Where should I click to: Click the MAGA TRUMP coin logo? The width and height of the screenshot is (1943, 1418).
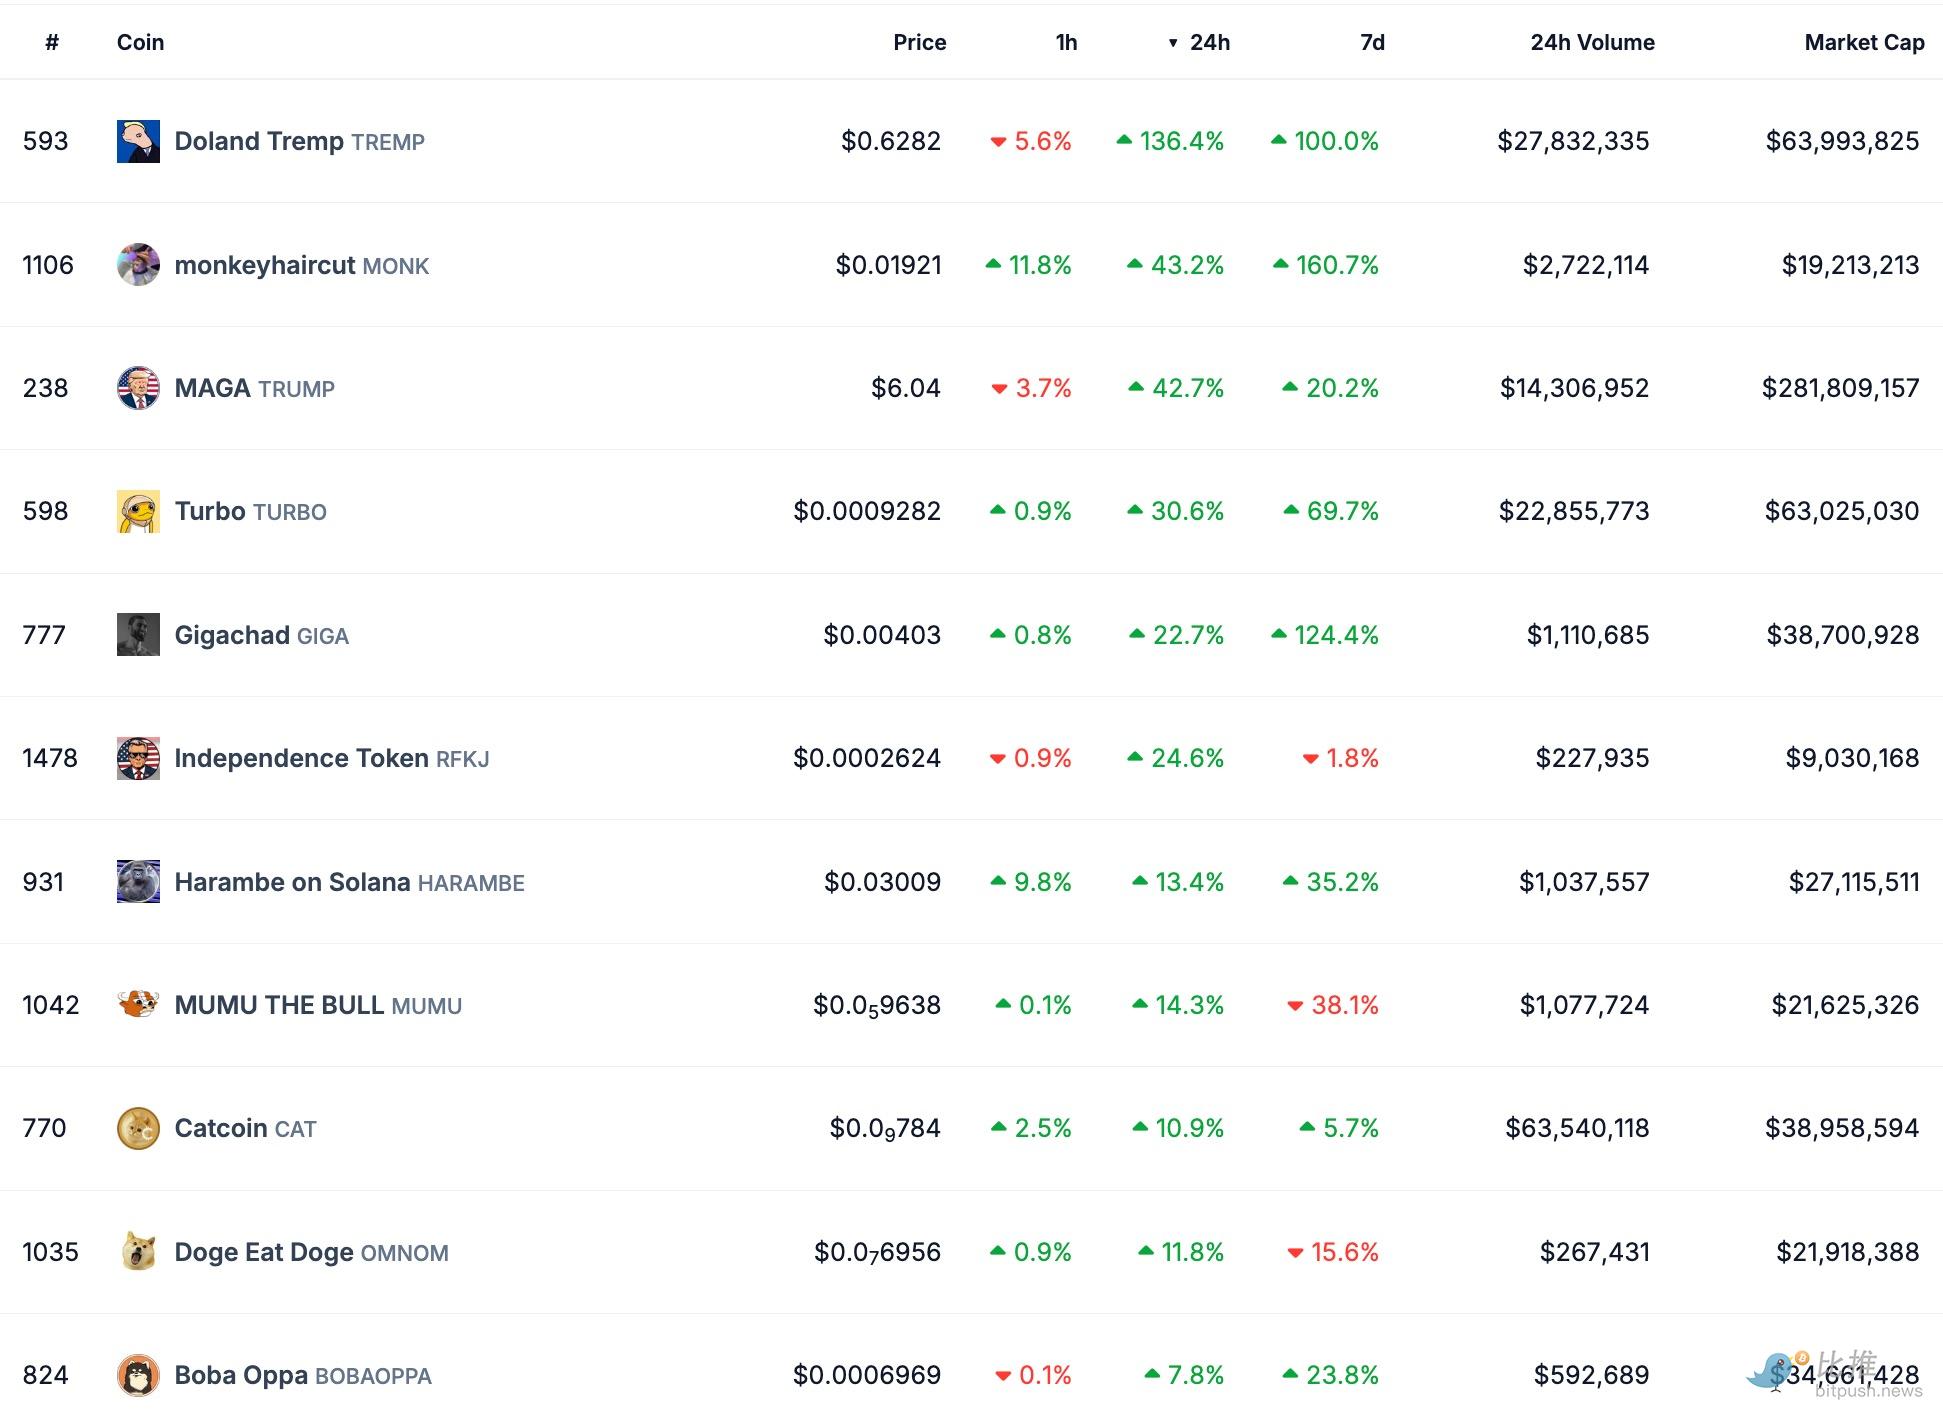tap(138, 388)
